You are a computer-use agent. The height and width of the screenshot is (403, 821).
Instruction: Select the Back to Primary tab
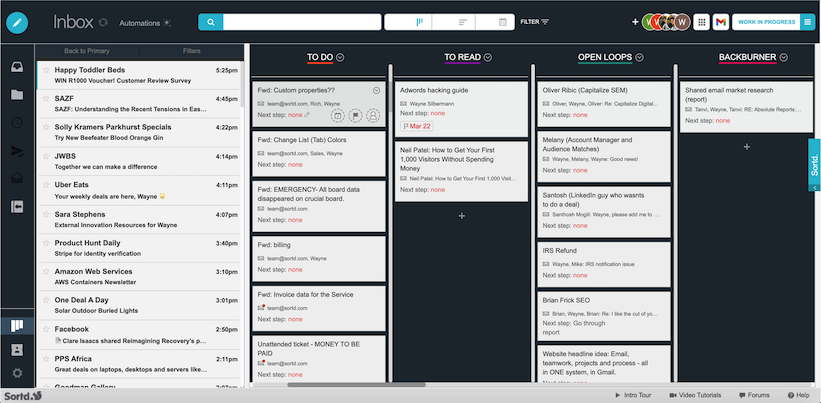[x=87, y=51]
